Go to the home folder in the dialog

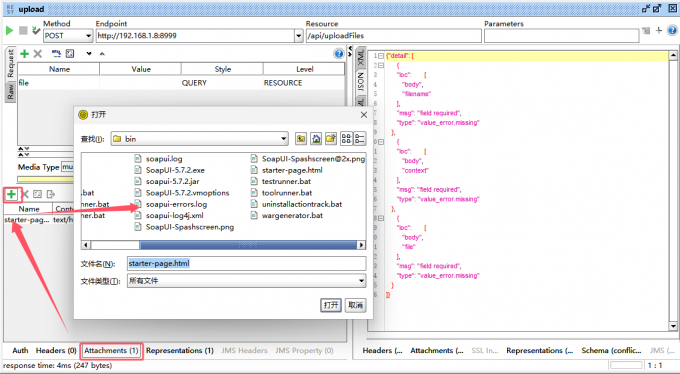click(x=316, y=139)
